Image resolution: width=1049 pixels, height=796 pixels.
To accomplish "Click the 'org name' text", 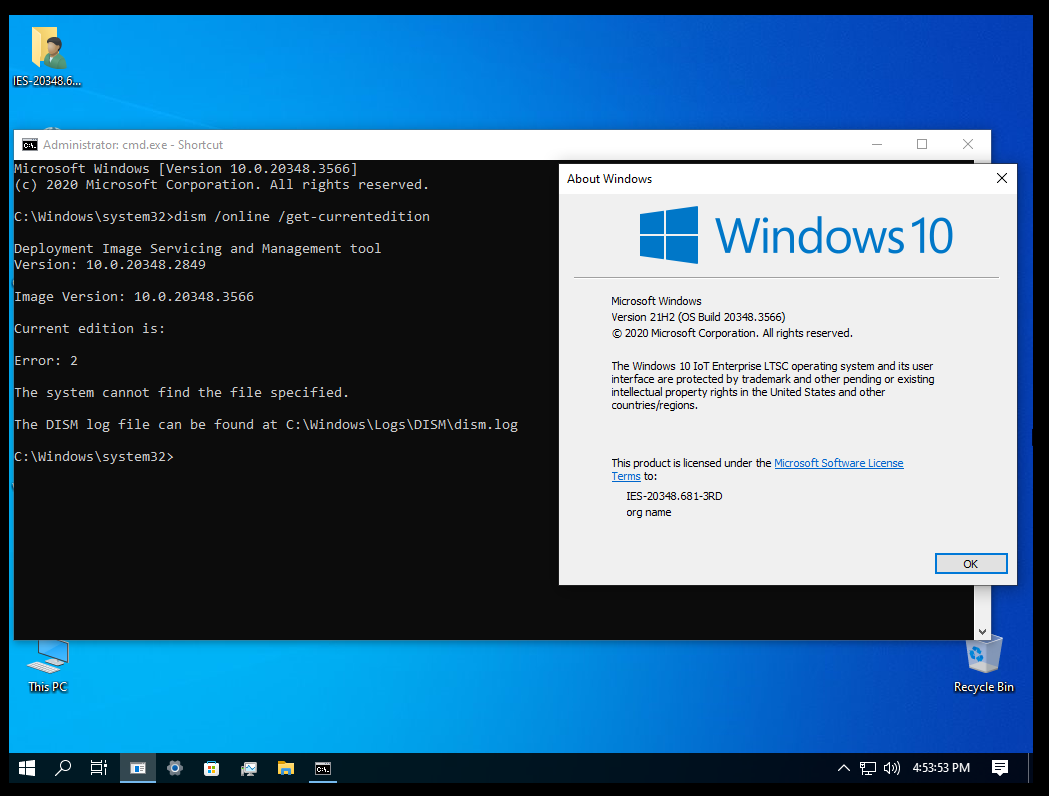I will pyautogui.click(x=649, y=512).
